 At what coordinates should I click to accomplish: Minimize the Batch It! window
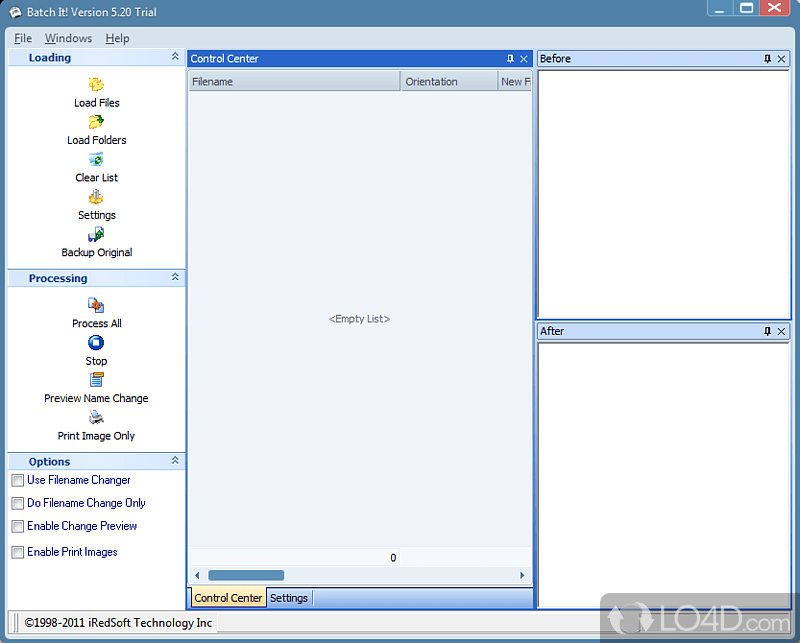720,8
